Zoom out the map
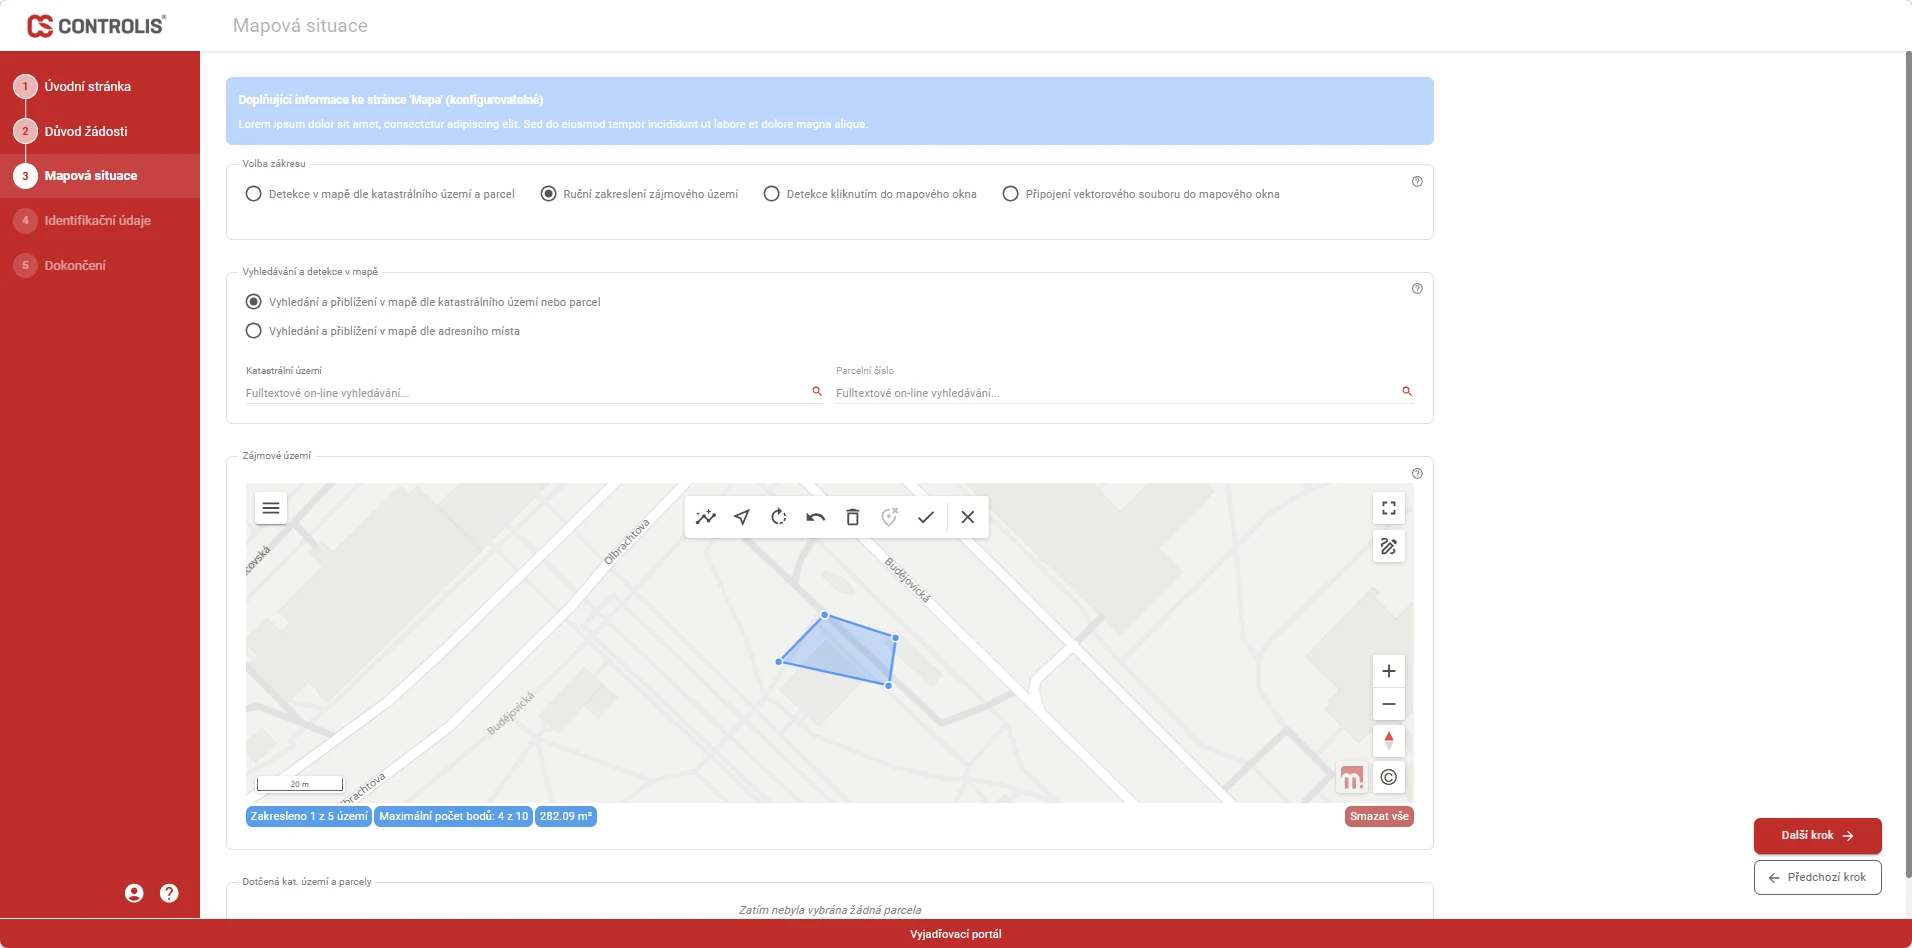 coord(1389,704)
